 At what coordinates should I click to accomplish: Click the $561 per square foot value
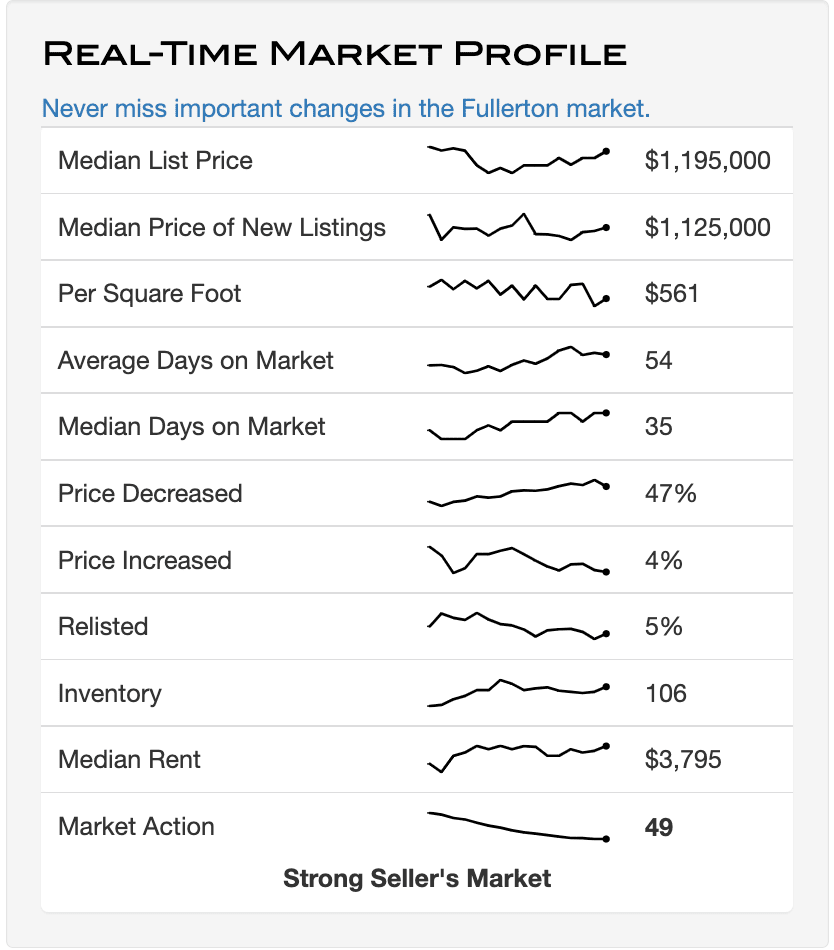[x=671, y=293]
